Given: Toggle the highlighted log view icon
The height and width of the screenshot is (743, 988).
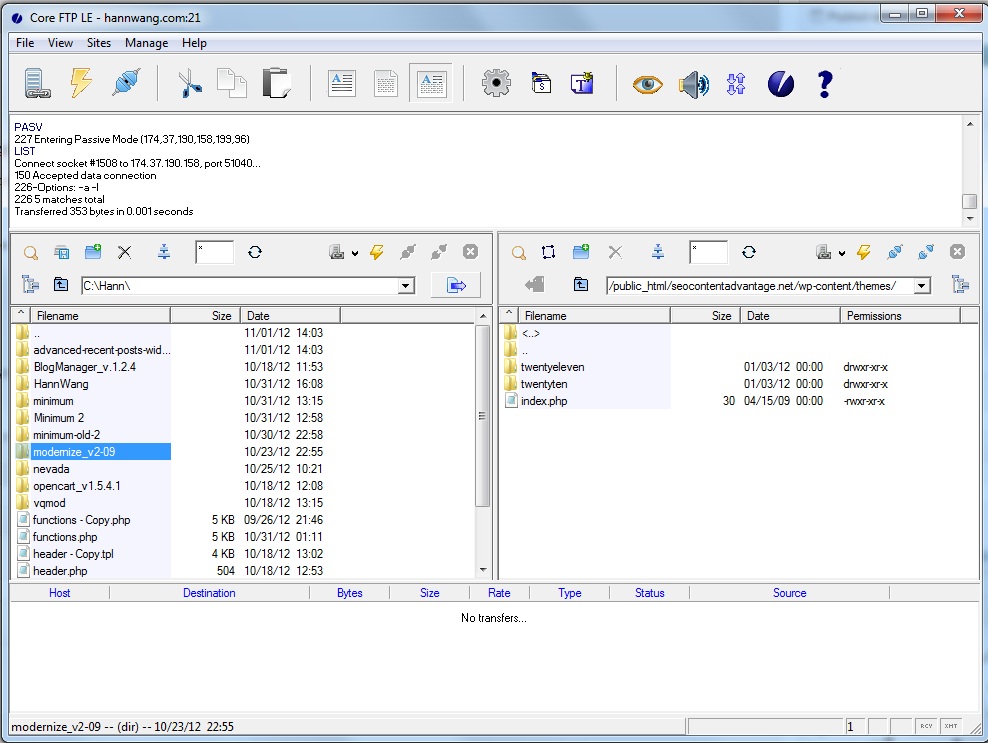Looking at the screenshot, I should pos(431,83).
